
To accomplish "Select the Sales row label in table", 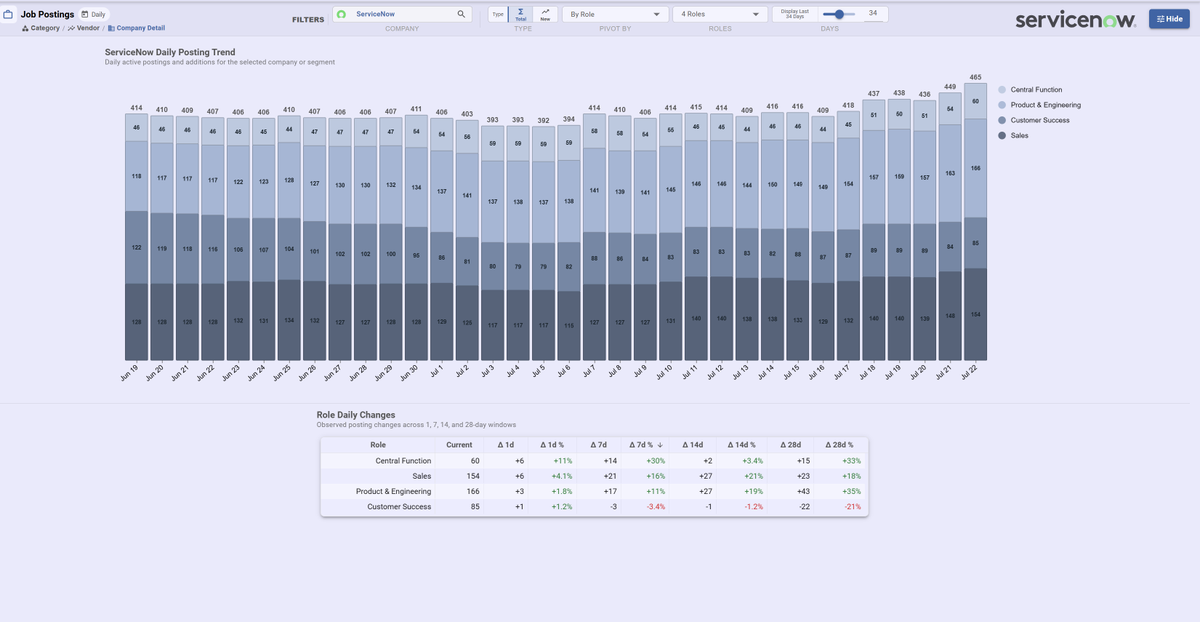I will click(422, 476).
